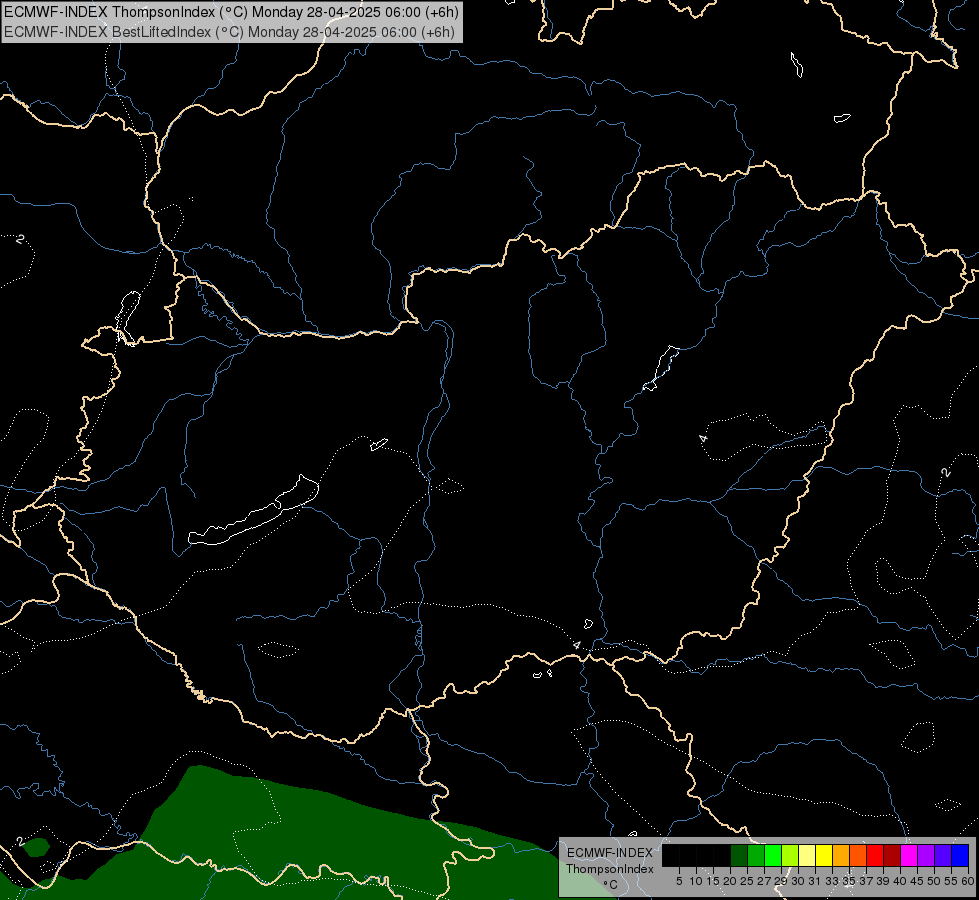Click the legend scale value 5
This screenshot has width=979, height=900.
coord(679,881)
